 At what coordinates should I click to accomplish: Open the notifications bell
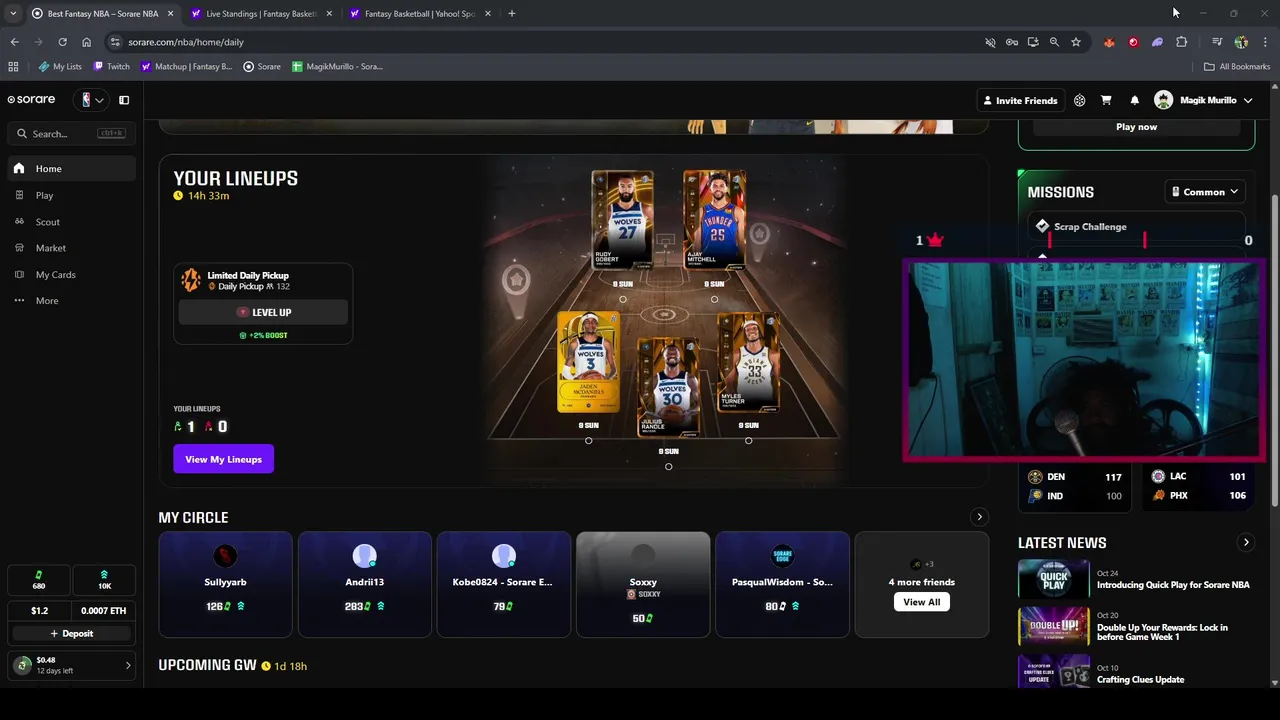point(1134,100)
